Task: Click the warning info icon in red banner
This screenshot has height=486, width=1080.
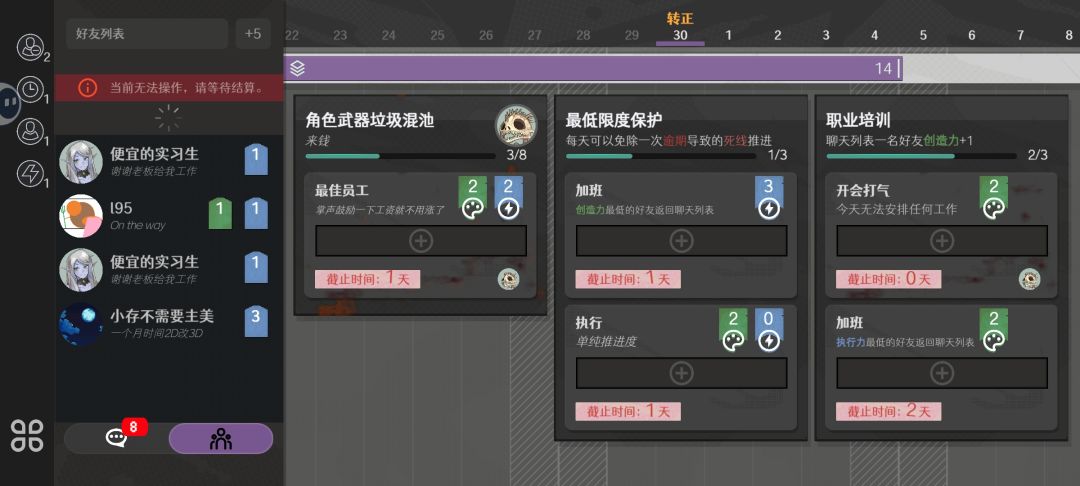Action: coord(87,88)
